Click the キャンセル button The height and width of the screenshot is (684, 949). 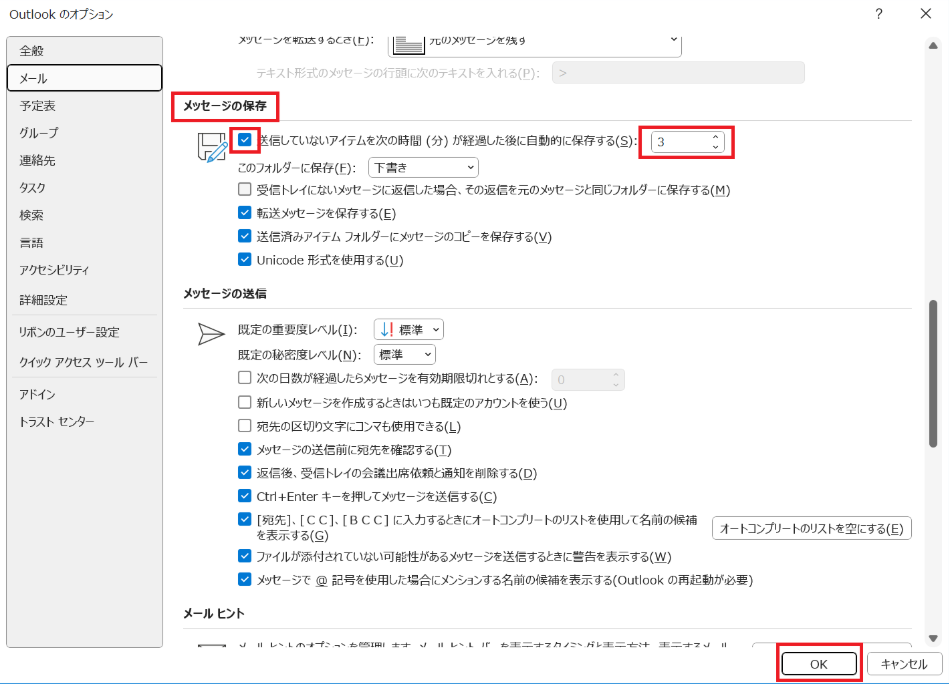point(904,664)
